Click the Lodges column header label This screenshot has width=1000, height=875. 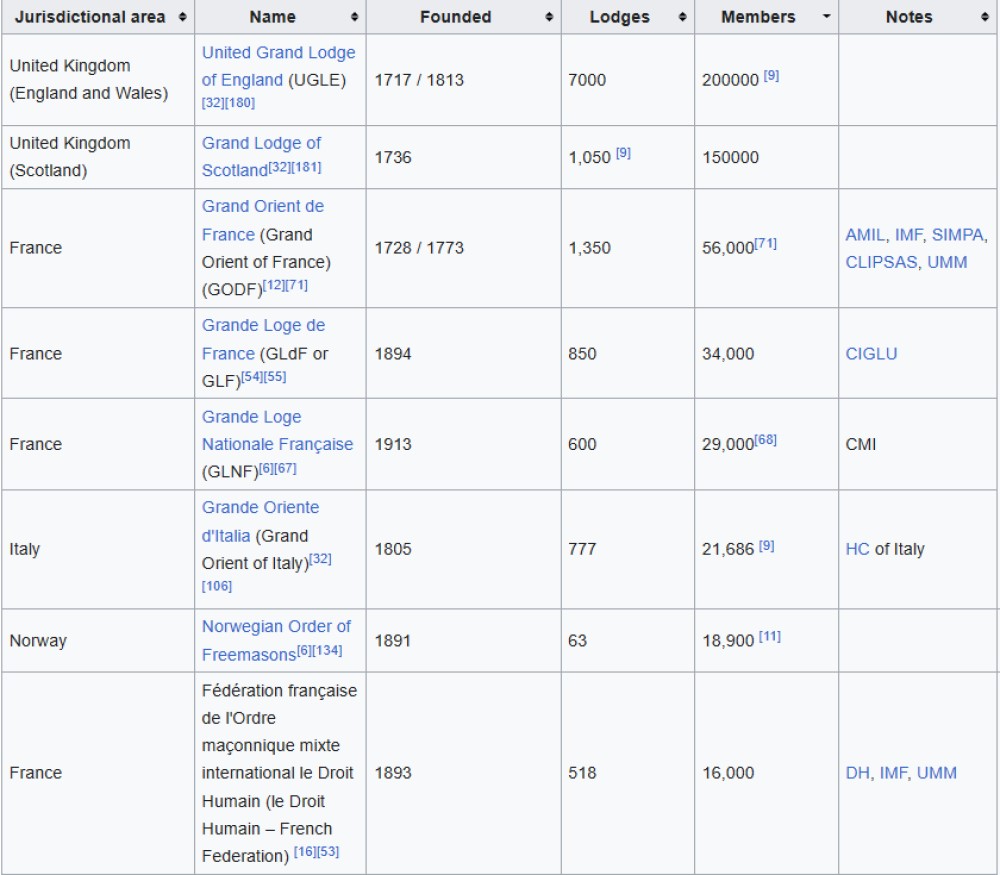[x=619, y=17]
